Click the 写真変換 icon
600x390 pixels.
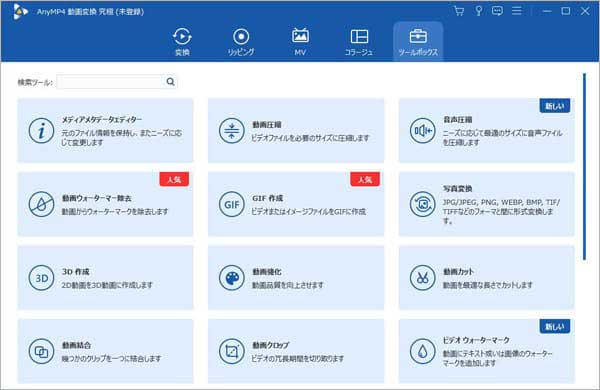pos(422,204)
